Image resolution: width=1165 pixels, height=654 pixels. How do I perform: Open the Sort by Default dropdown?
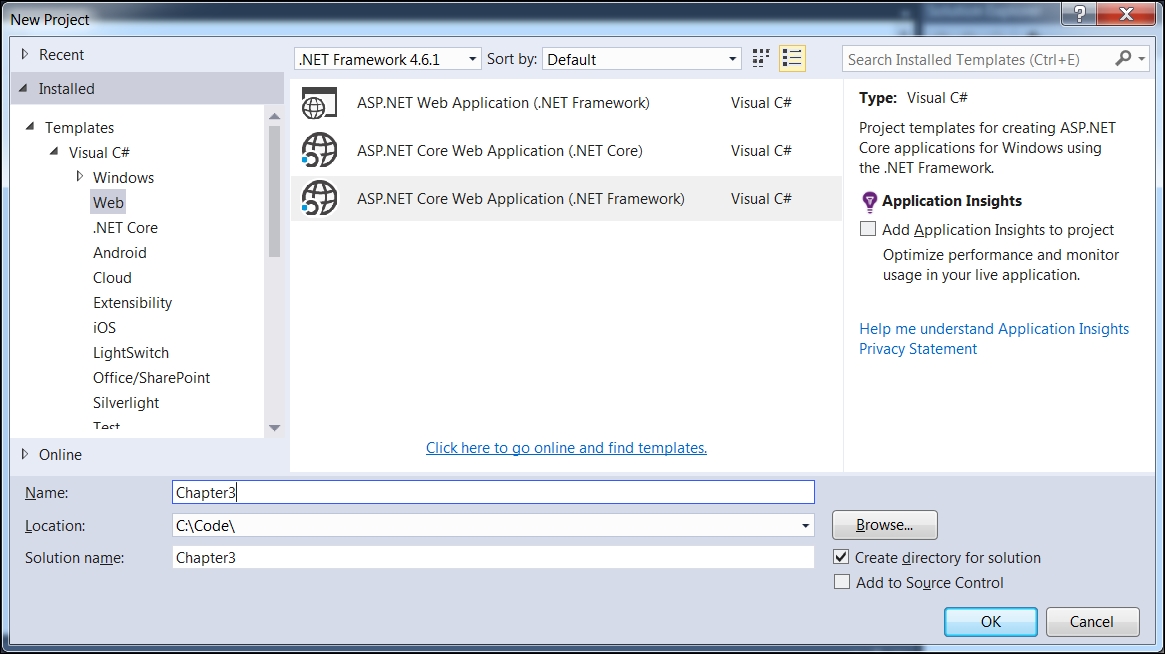[642, 59]
